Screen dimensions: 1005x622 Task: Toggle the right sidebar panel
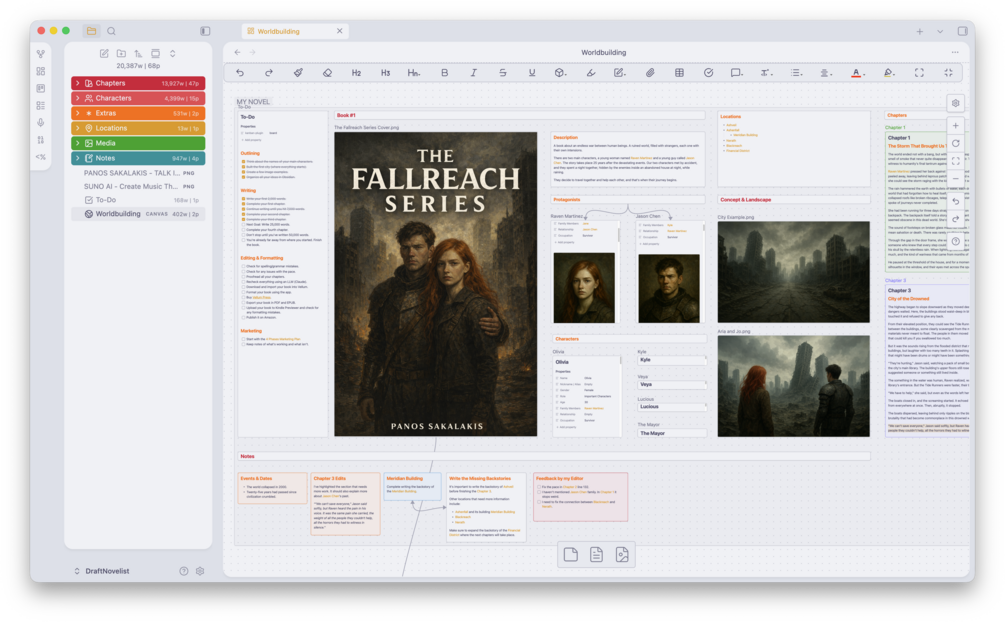coord(963,31)
